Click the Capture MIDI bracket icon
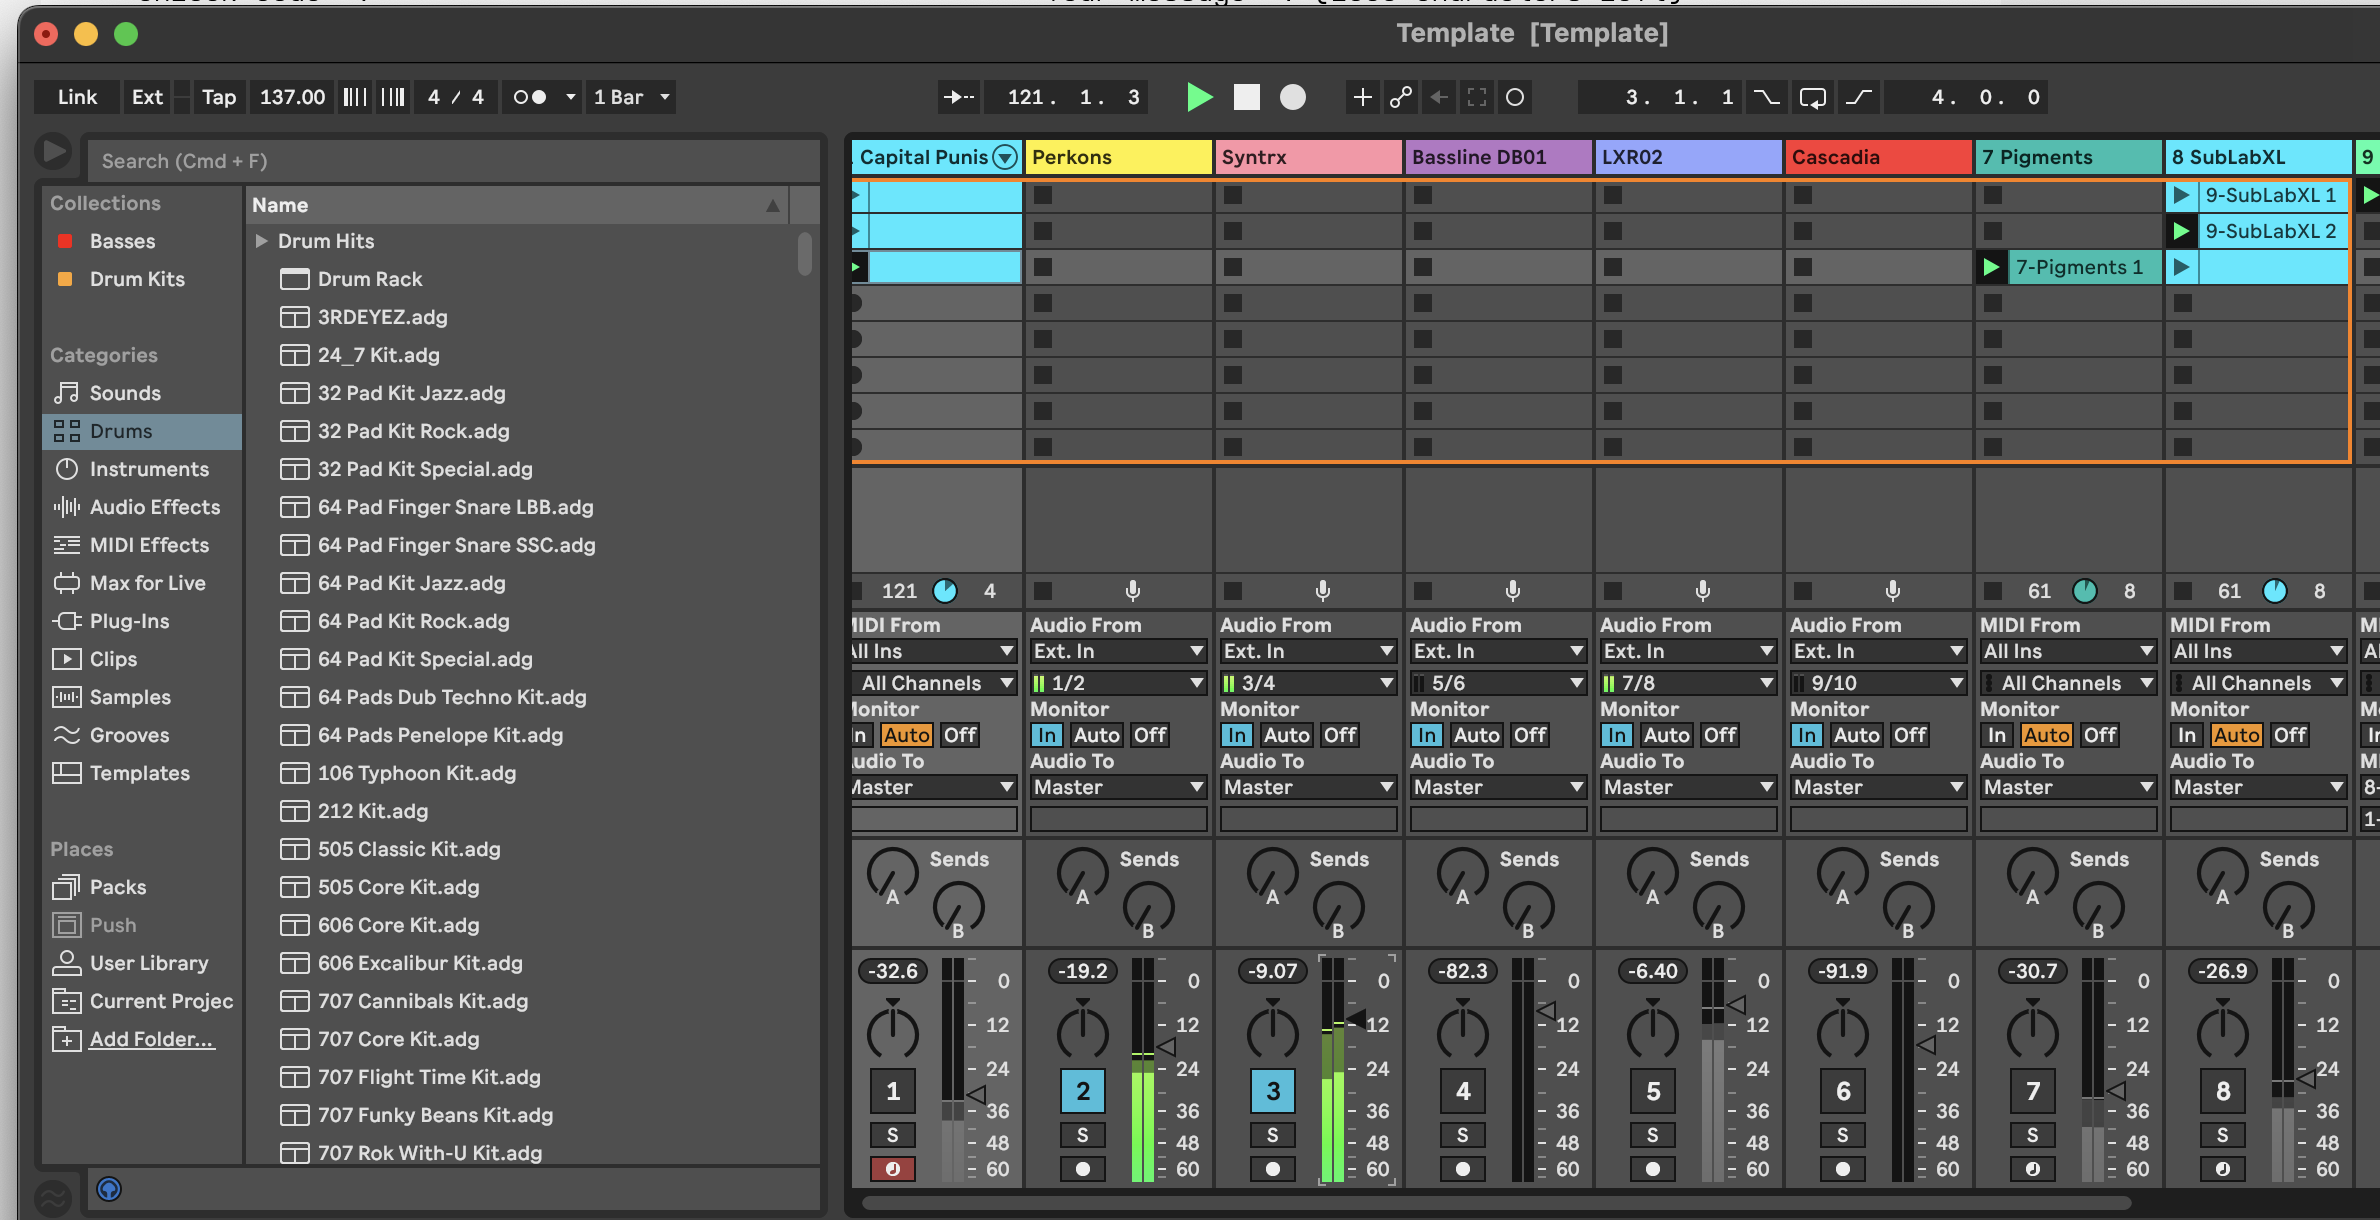Viewport: 2380px width, 1220px height. click(1477, 97)
